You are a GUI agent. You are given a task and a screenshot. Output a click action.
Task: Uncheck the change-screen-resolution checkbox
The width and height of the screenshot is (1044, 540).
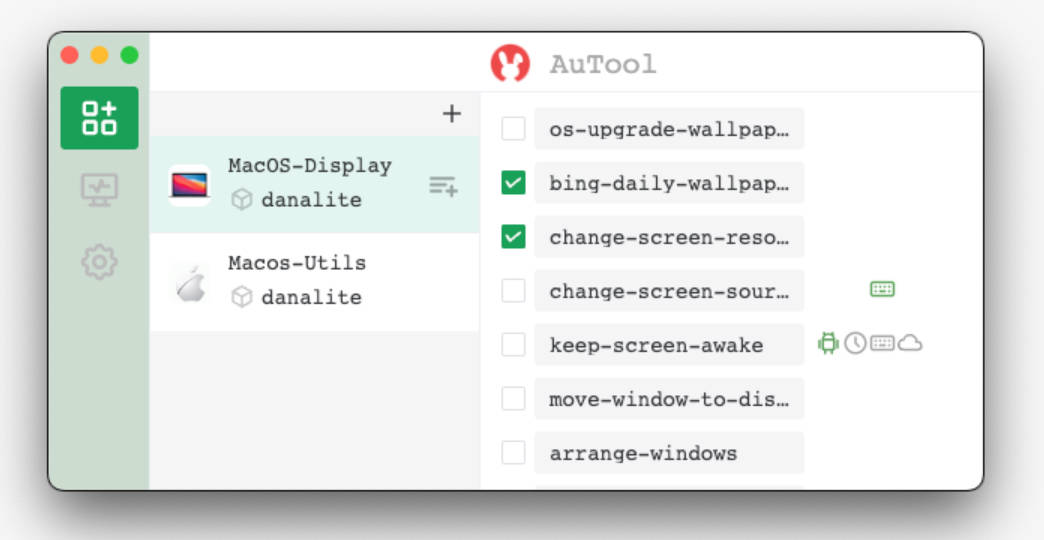pos(513,237)
